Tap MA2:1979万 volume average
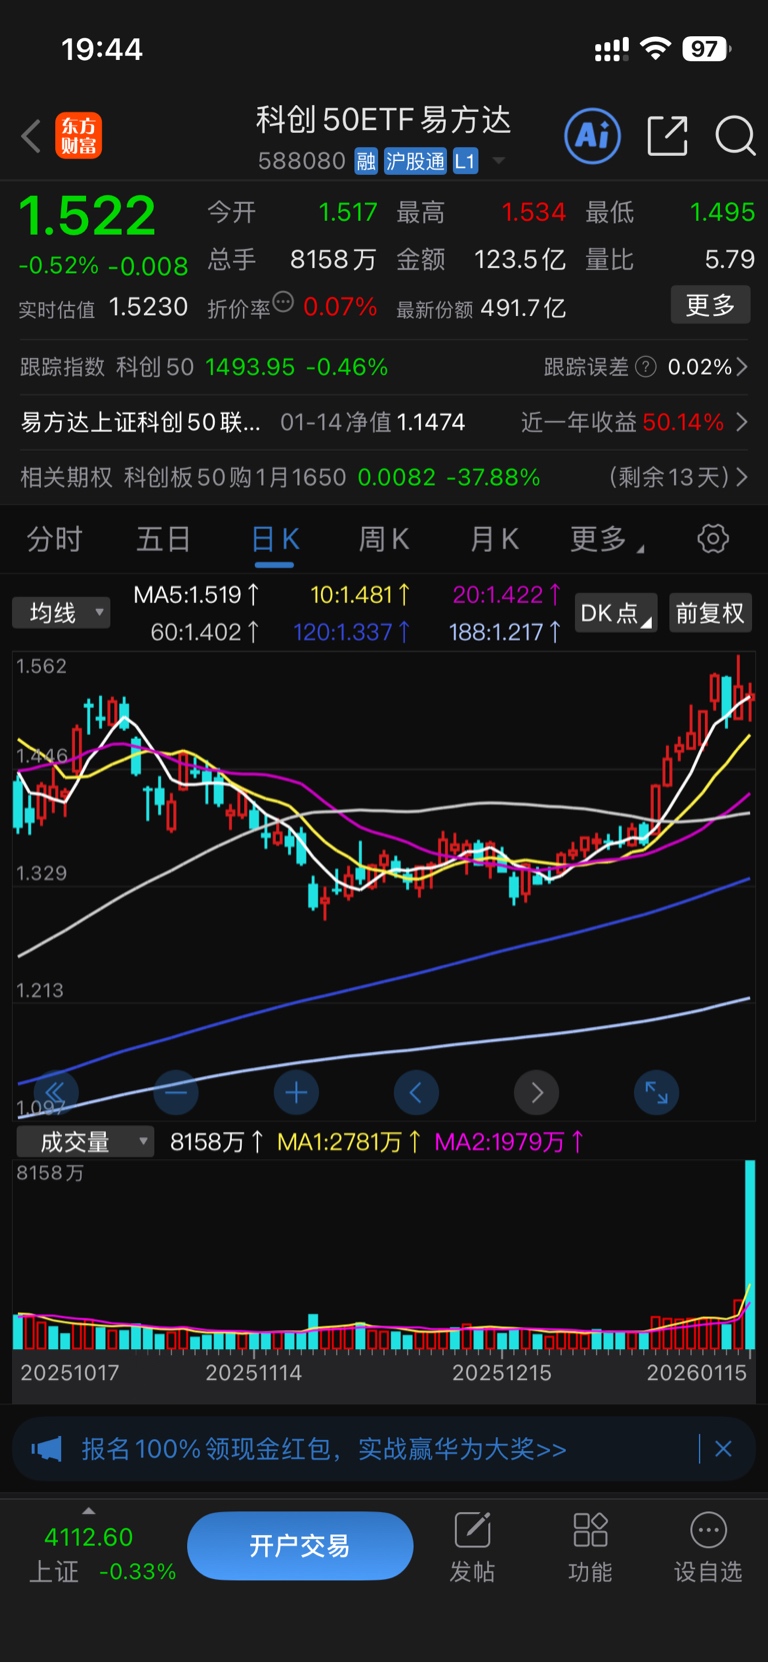768x1663 pixels. (x=509, y=1142)
